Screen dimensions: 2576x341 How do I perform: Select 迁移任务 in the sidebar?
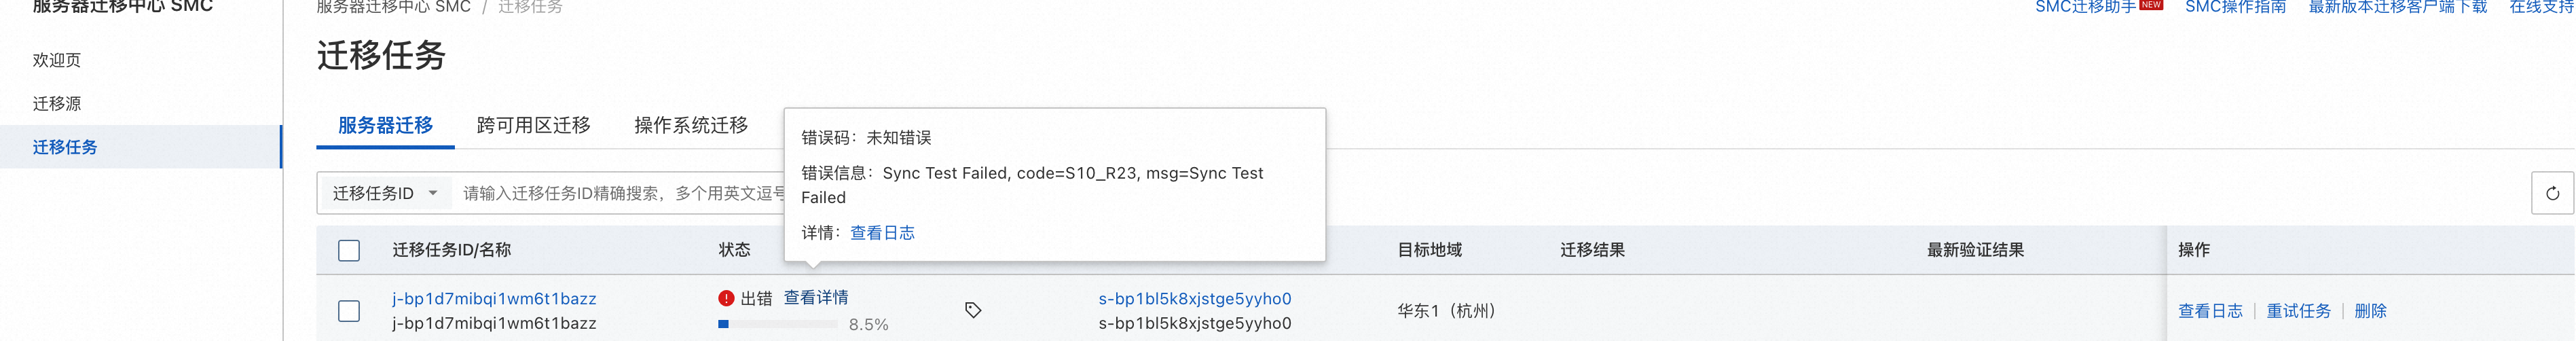point(65,147)
